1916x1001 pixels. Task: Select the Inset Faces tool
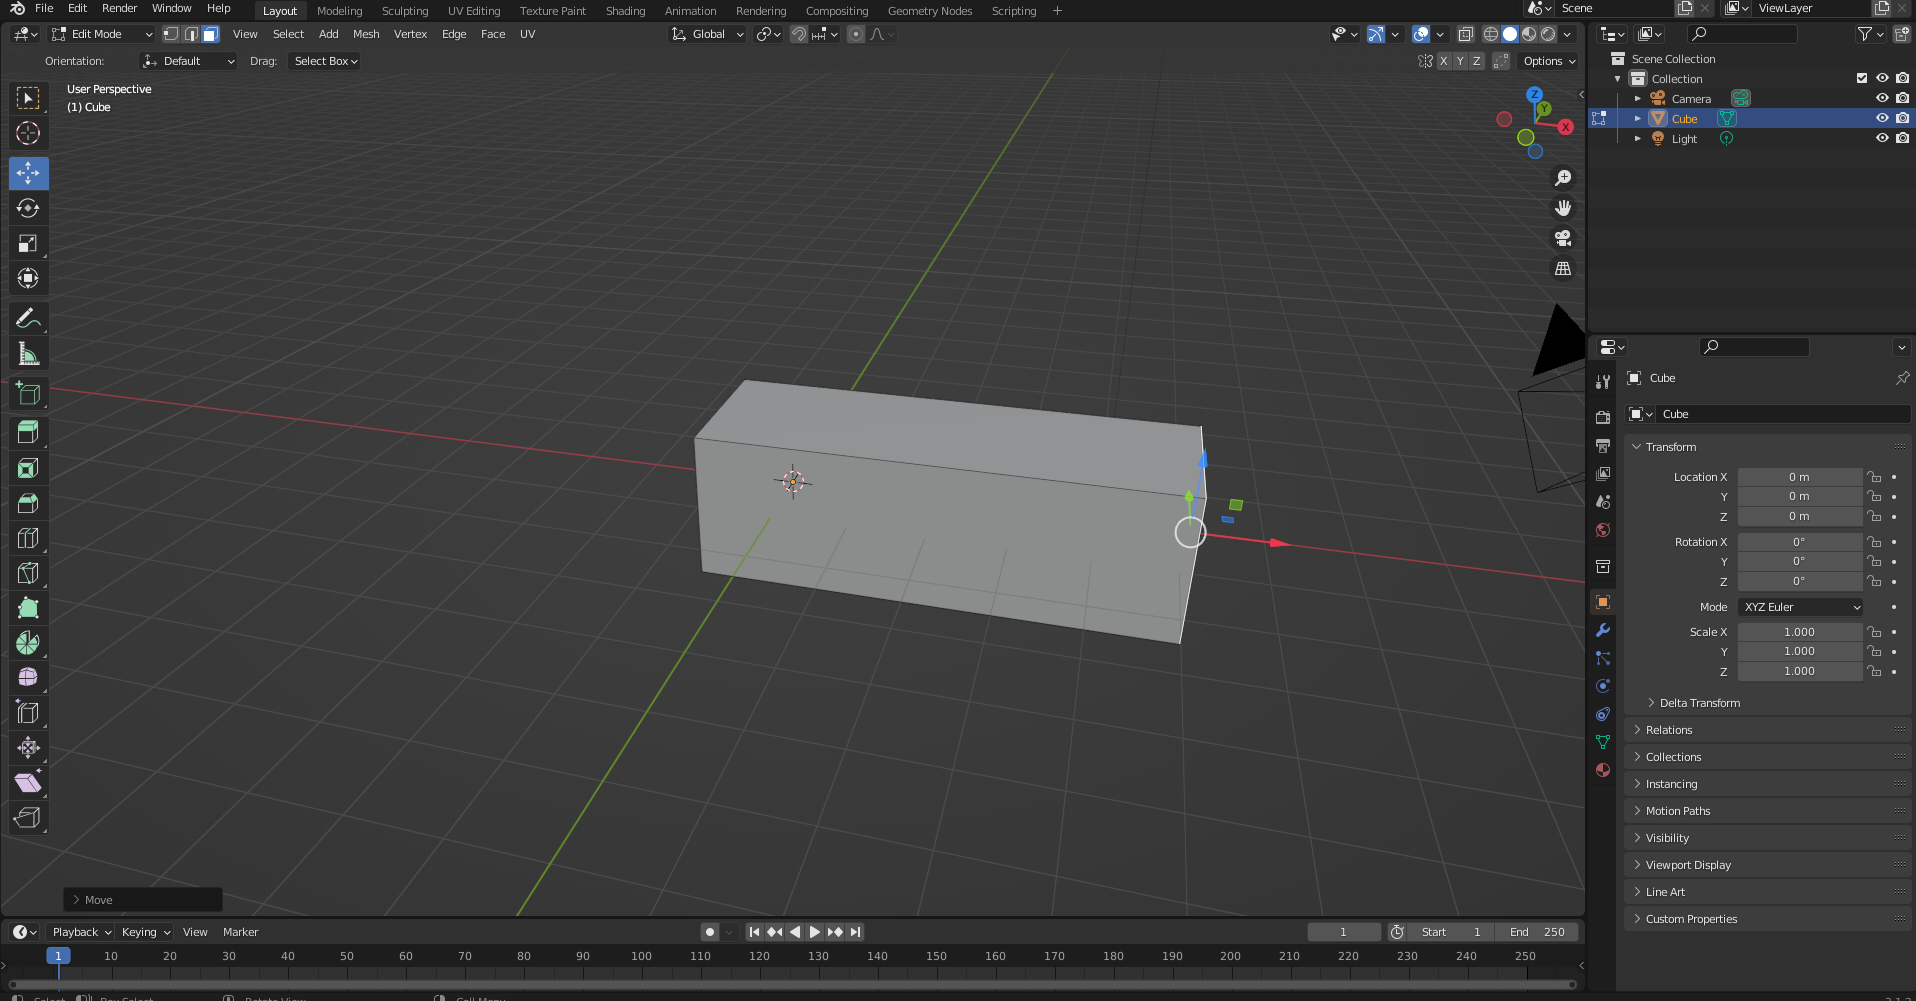tap(28, 468)
